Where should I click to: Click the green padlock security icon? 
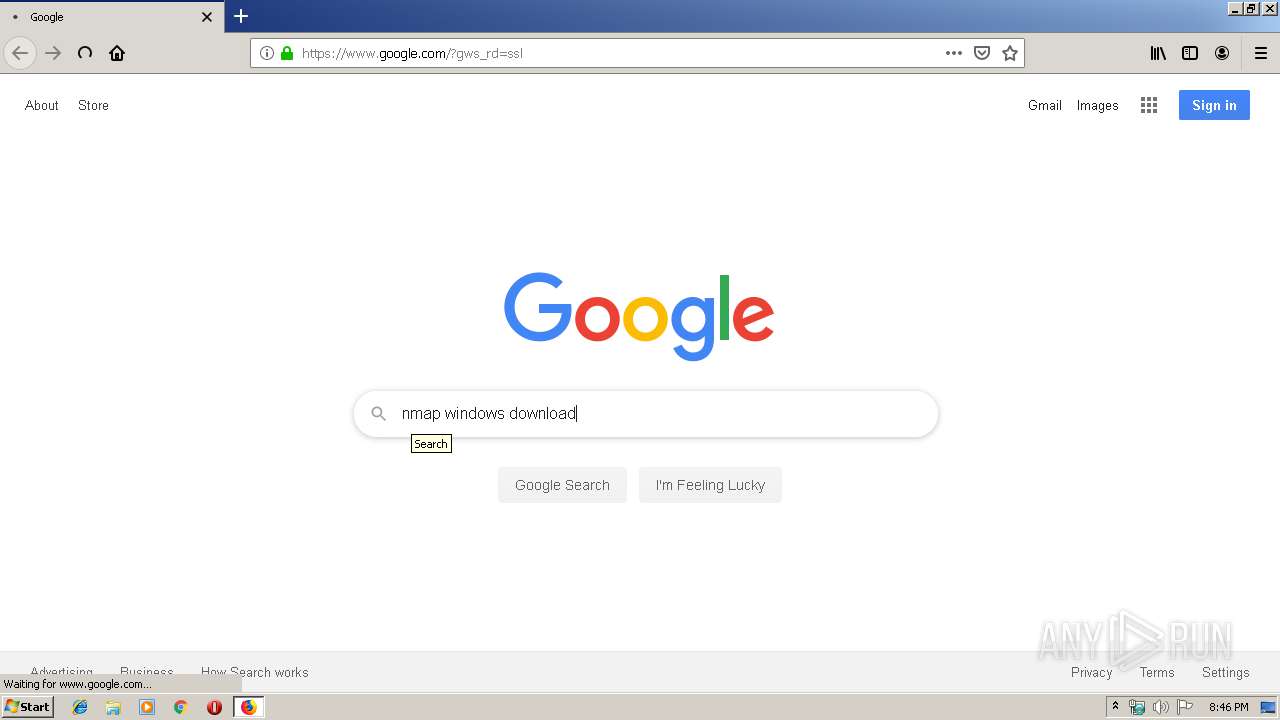pyautogui.click(x=287, y=53)
